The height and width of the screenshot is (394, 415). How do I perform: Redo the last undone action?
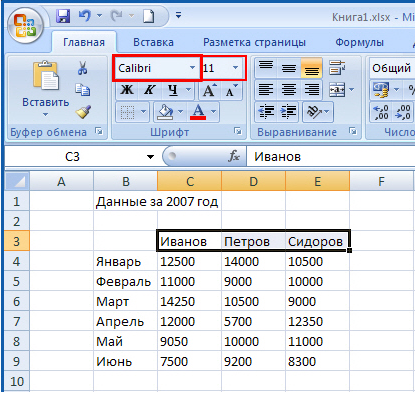click(117, 16)
